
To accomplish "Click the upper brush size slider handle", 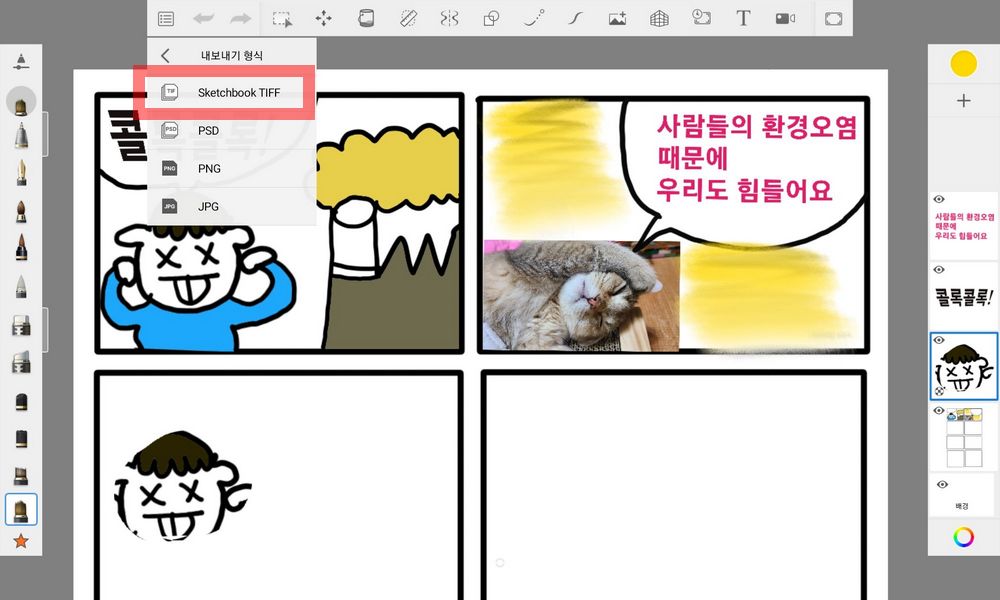I will click(x=45, y=134).
